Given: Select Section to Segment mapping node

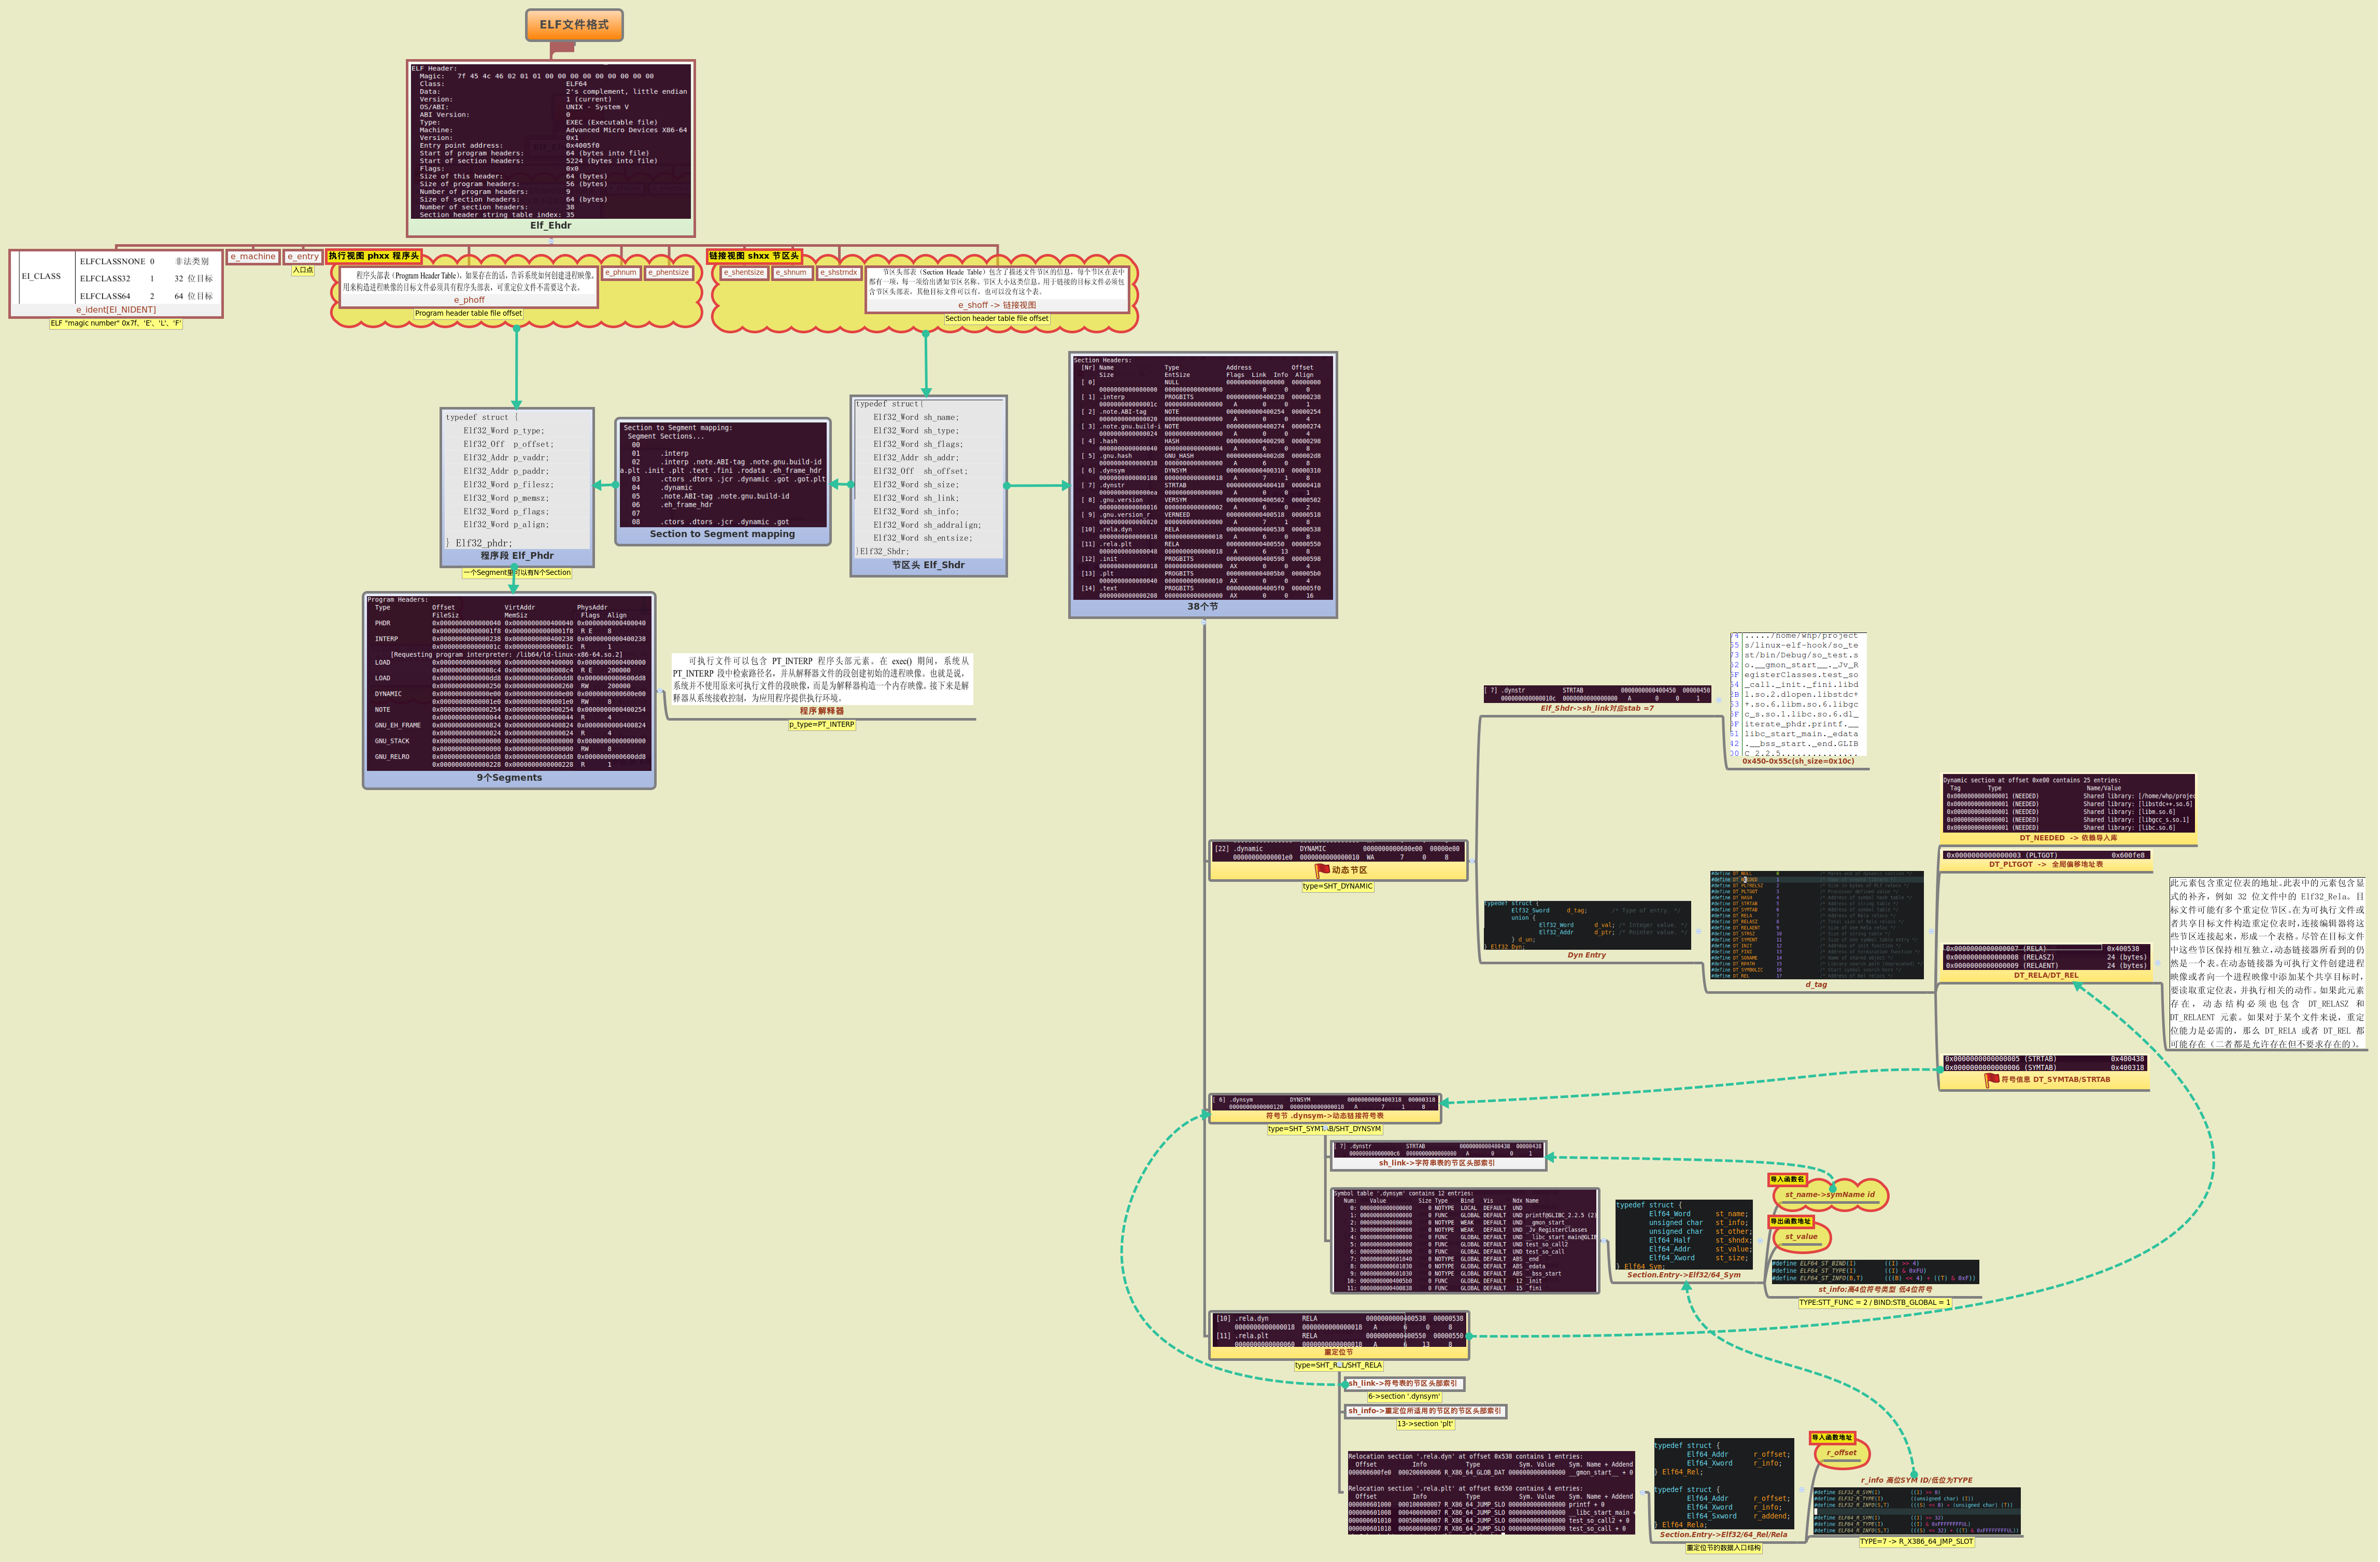Looking at the screenshot, I should pos(723,481).
